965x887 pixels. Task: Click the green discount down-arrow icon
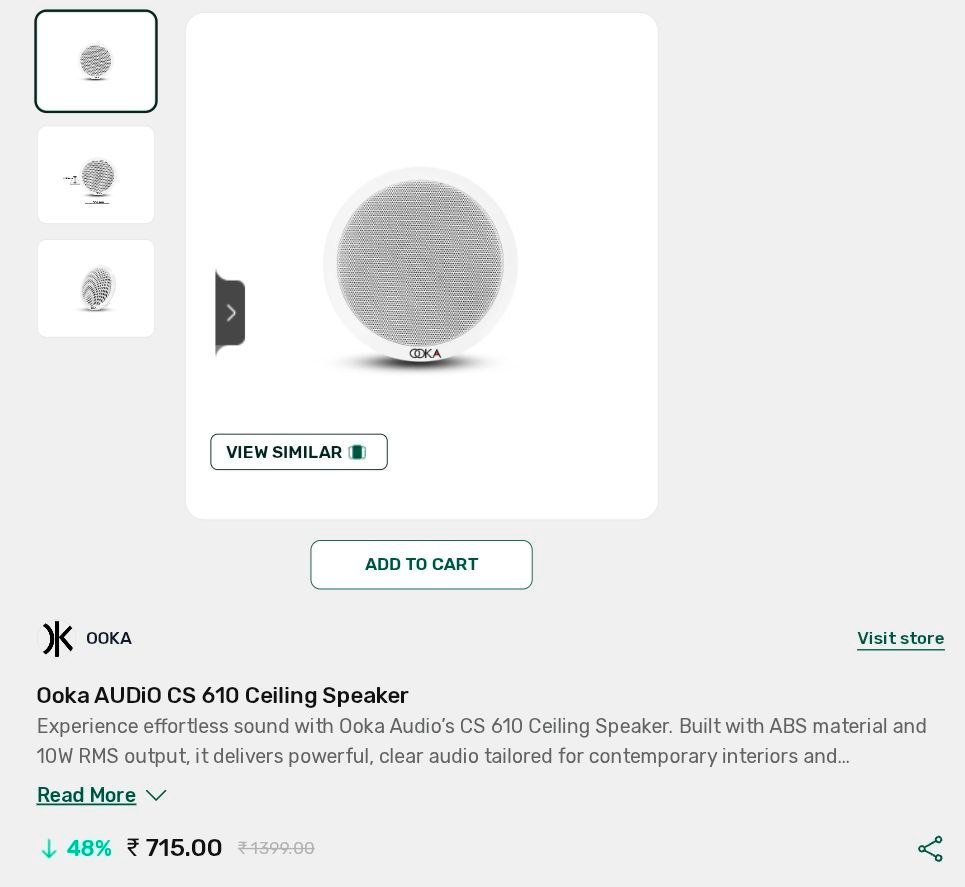point(49,849)
